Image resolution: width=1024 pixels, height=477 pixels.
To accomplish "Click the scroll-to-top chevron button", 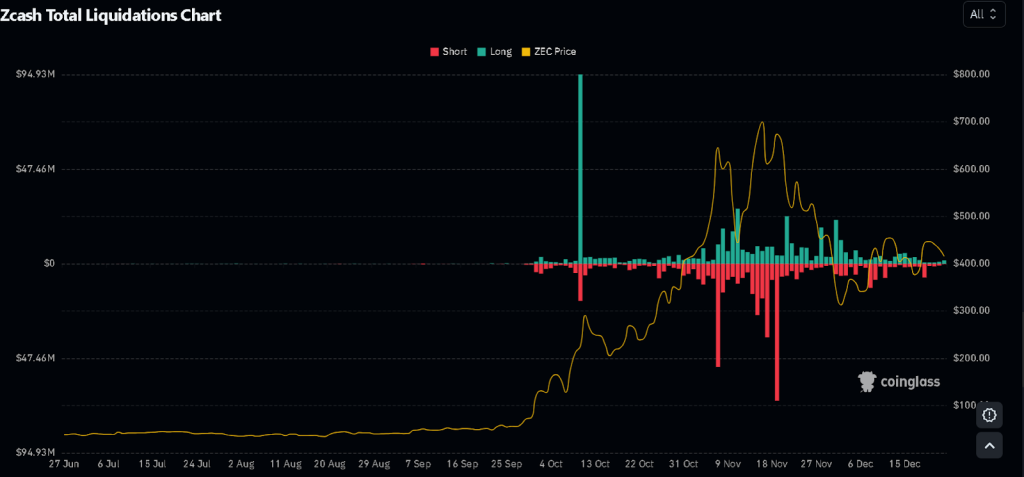I will (989, 446).
